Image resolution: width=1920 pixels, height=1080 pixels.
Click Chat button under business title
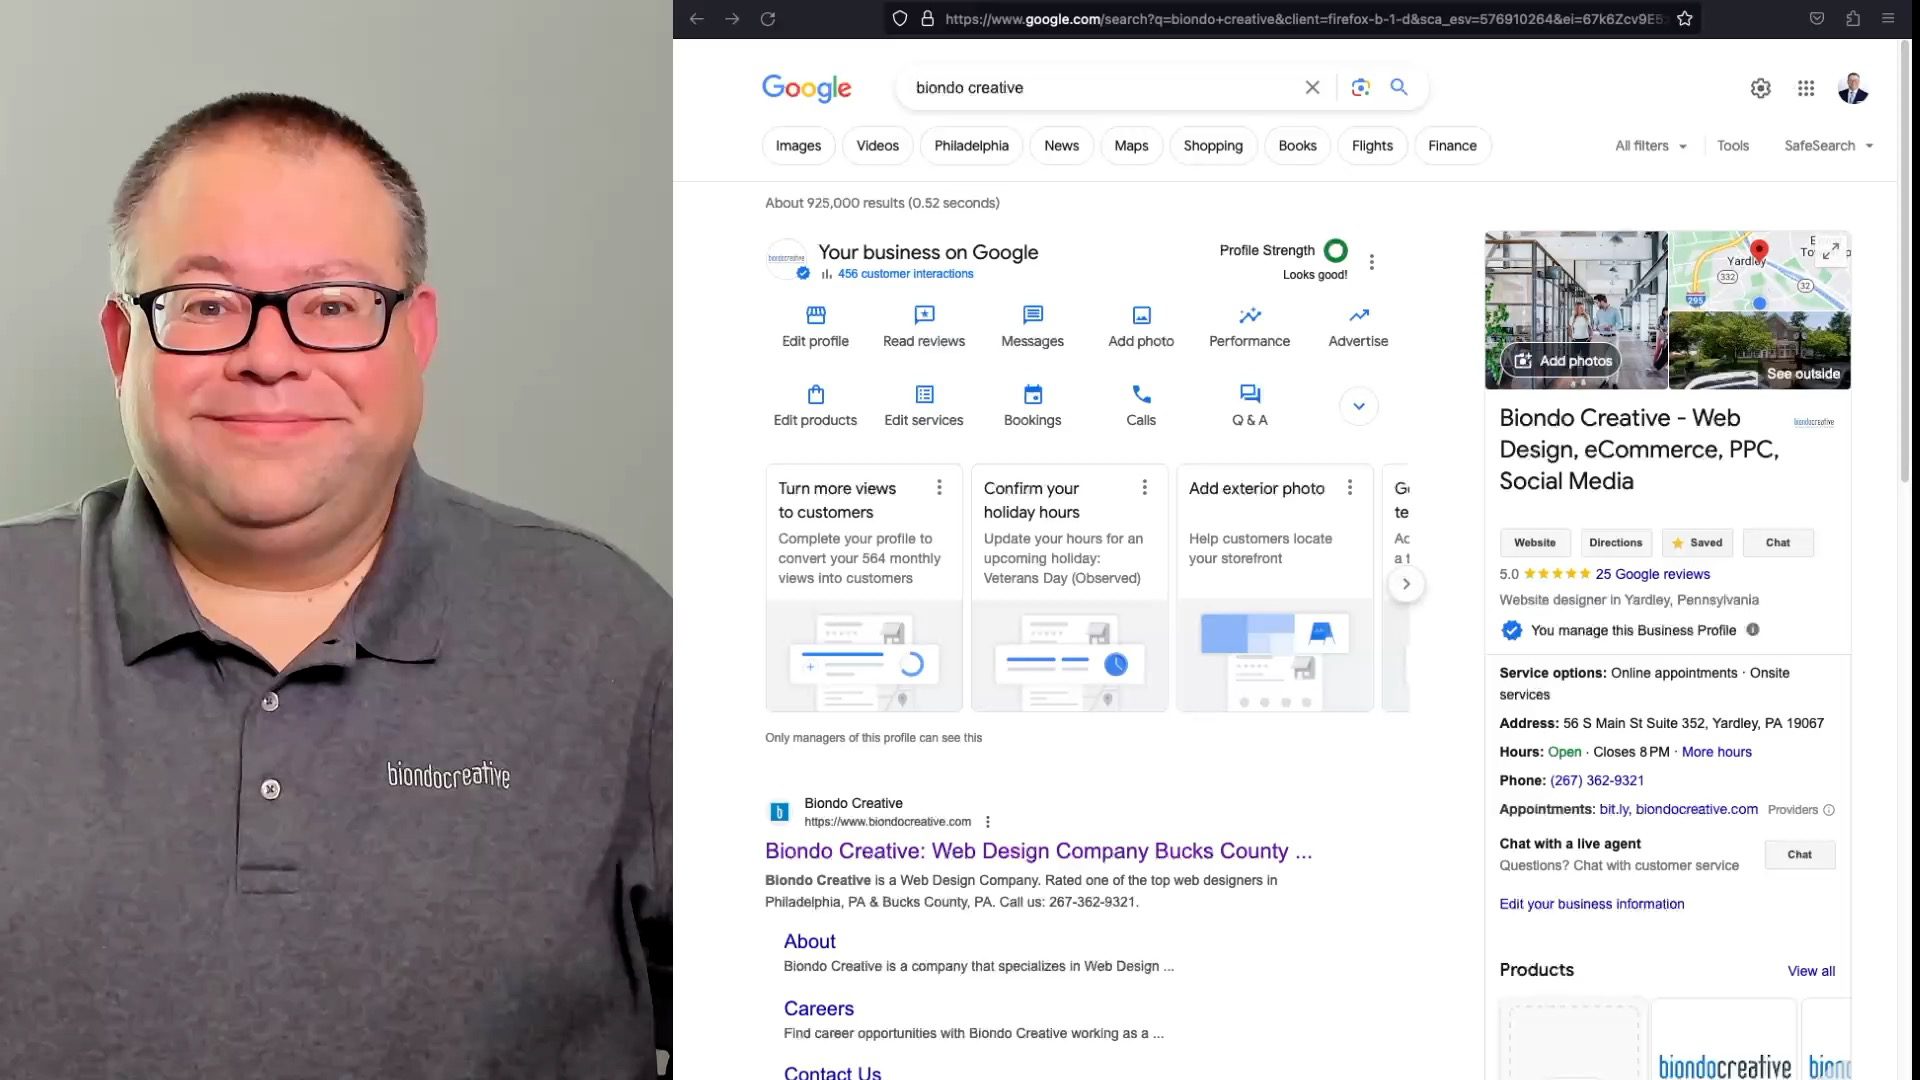click(1778, 543)
